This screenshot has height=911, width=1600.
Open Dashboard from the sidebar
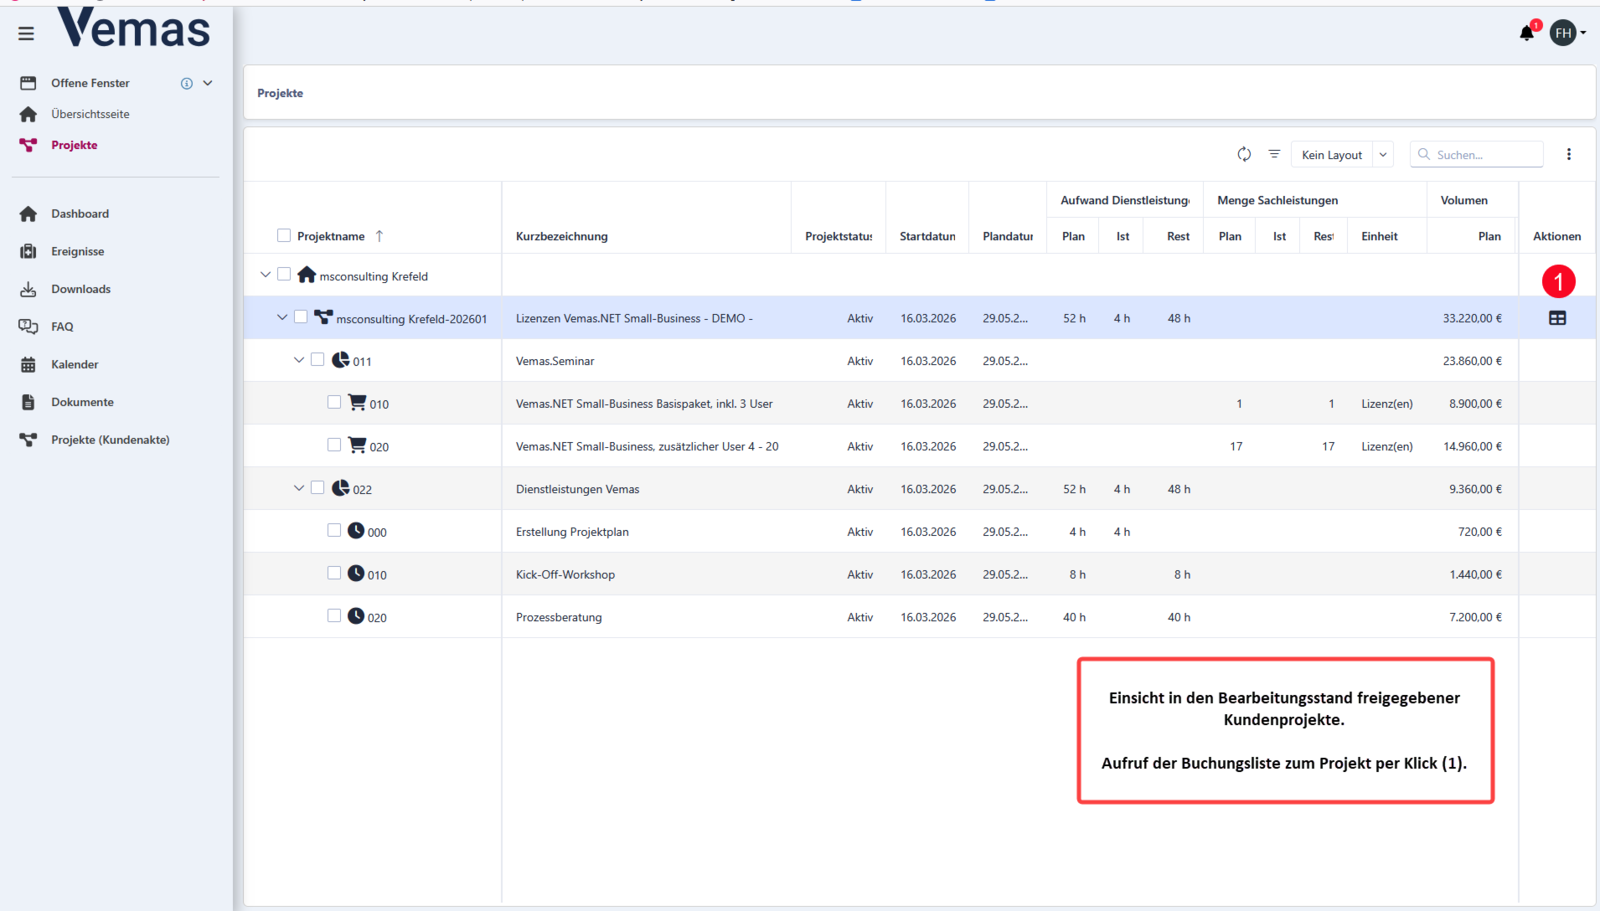pos(80,214)
